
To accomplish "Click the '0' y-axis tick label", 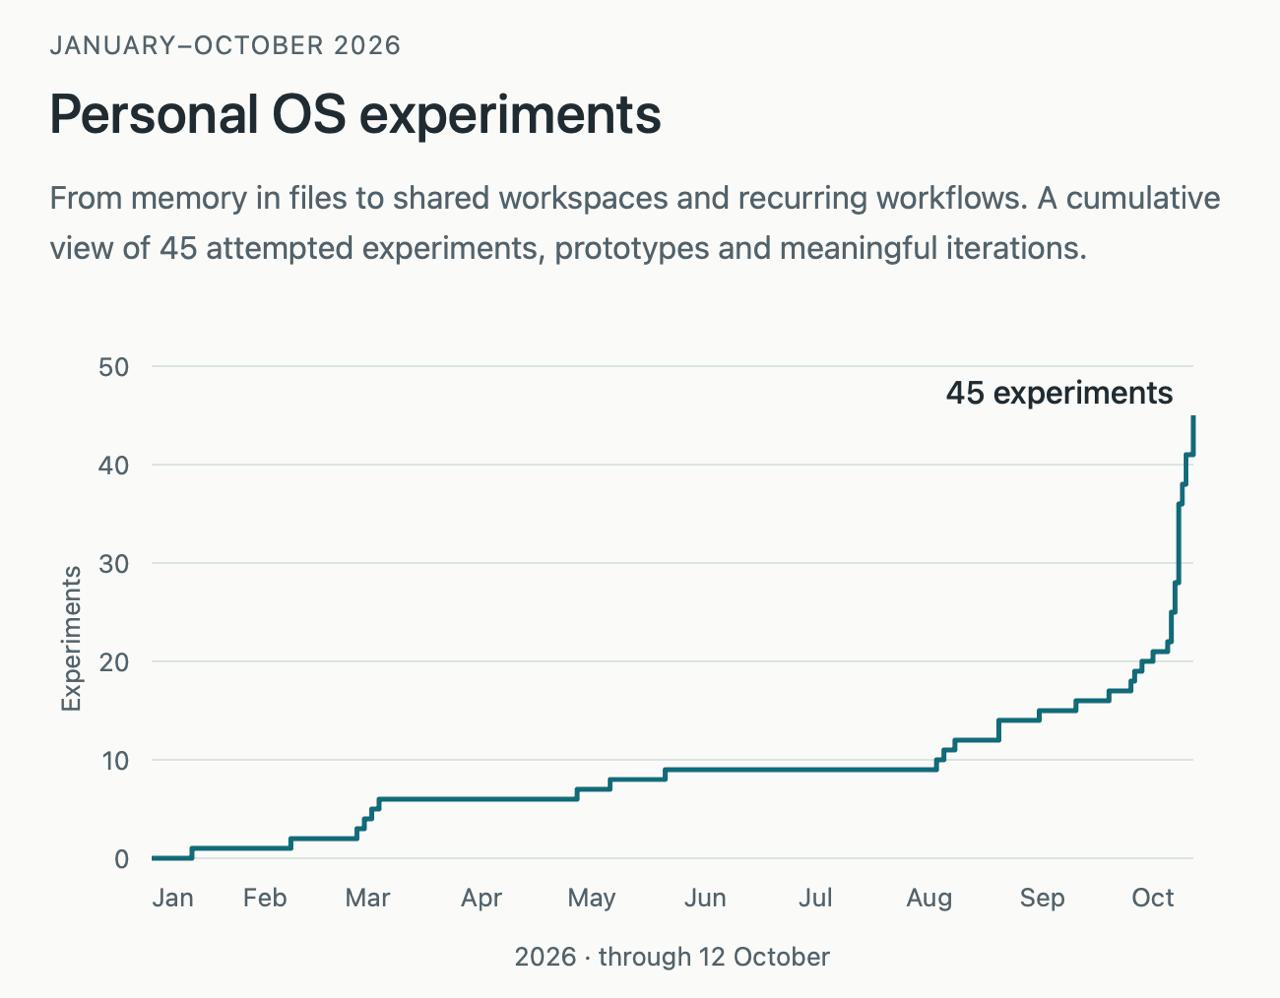I will pyautogui.click(x=122, y=859).
